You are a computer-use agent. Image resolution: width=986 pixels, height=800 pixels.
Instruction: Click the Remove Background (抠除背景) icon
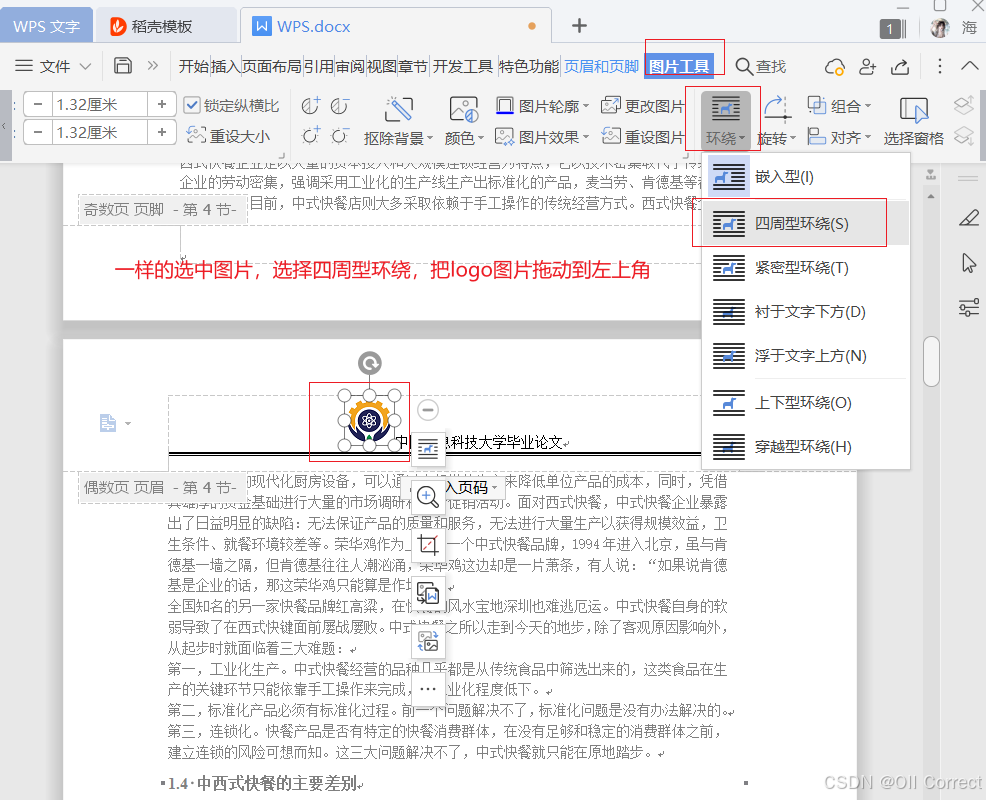coord(399,109)
